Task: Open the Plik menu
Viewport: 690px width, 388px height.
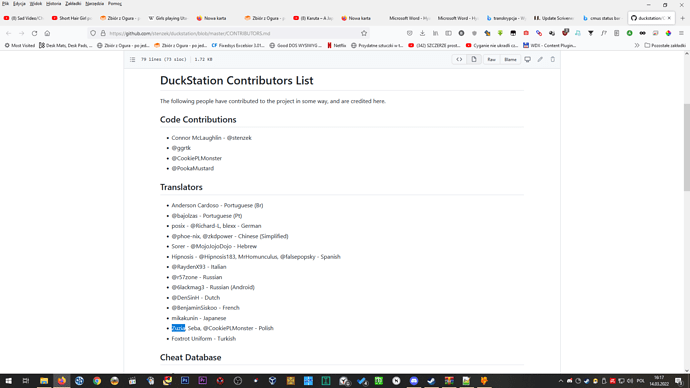Action: (x=5, y=4)
